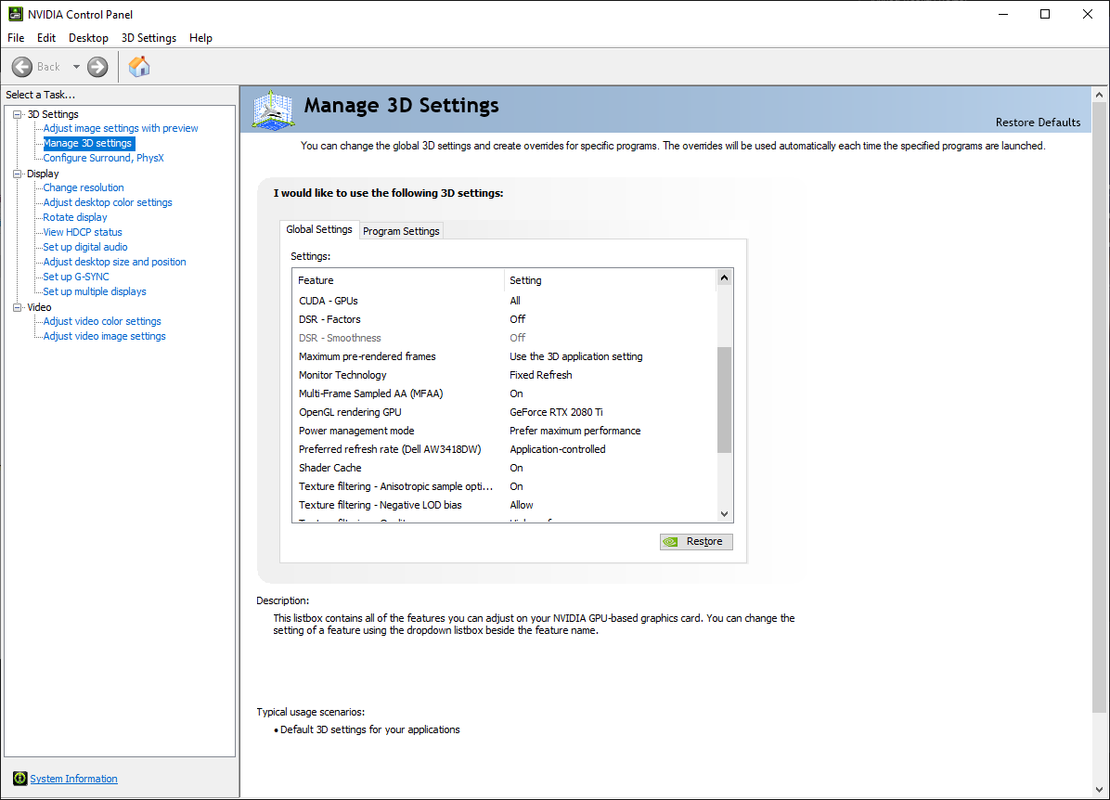
Task: Click 'Prefer maximum performance' setting value
Action: pyautogui.click(x=575, y=430)
